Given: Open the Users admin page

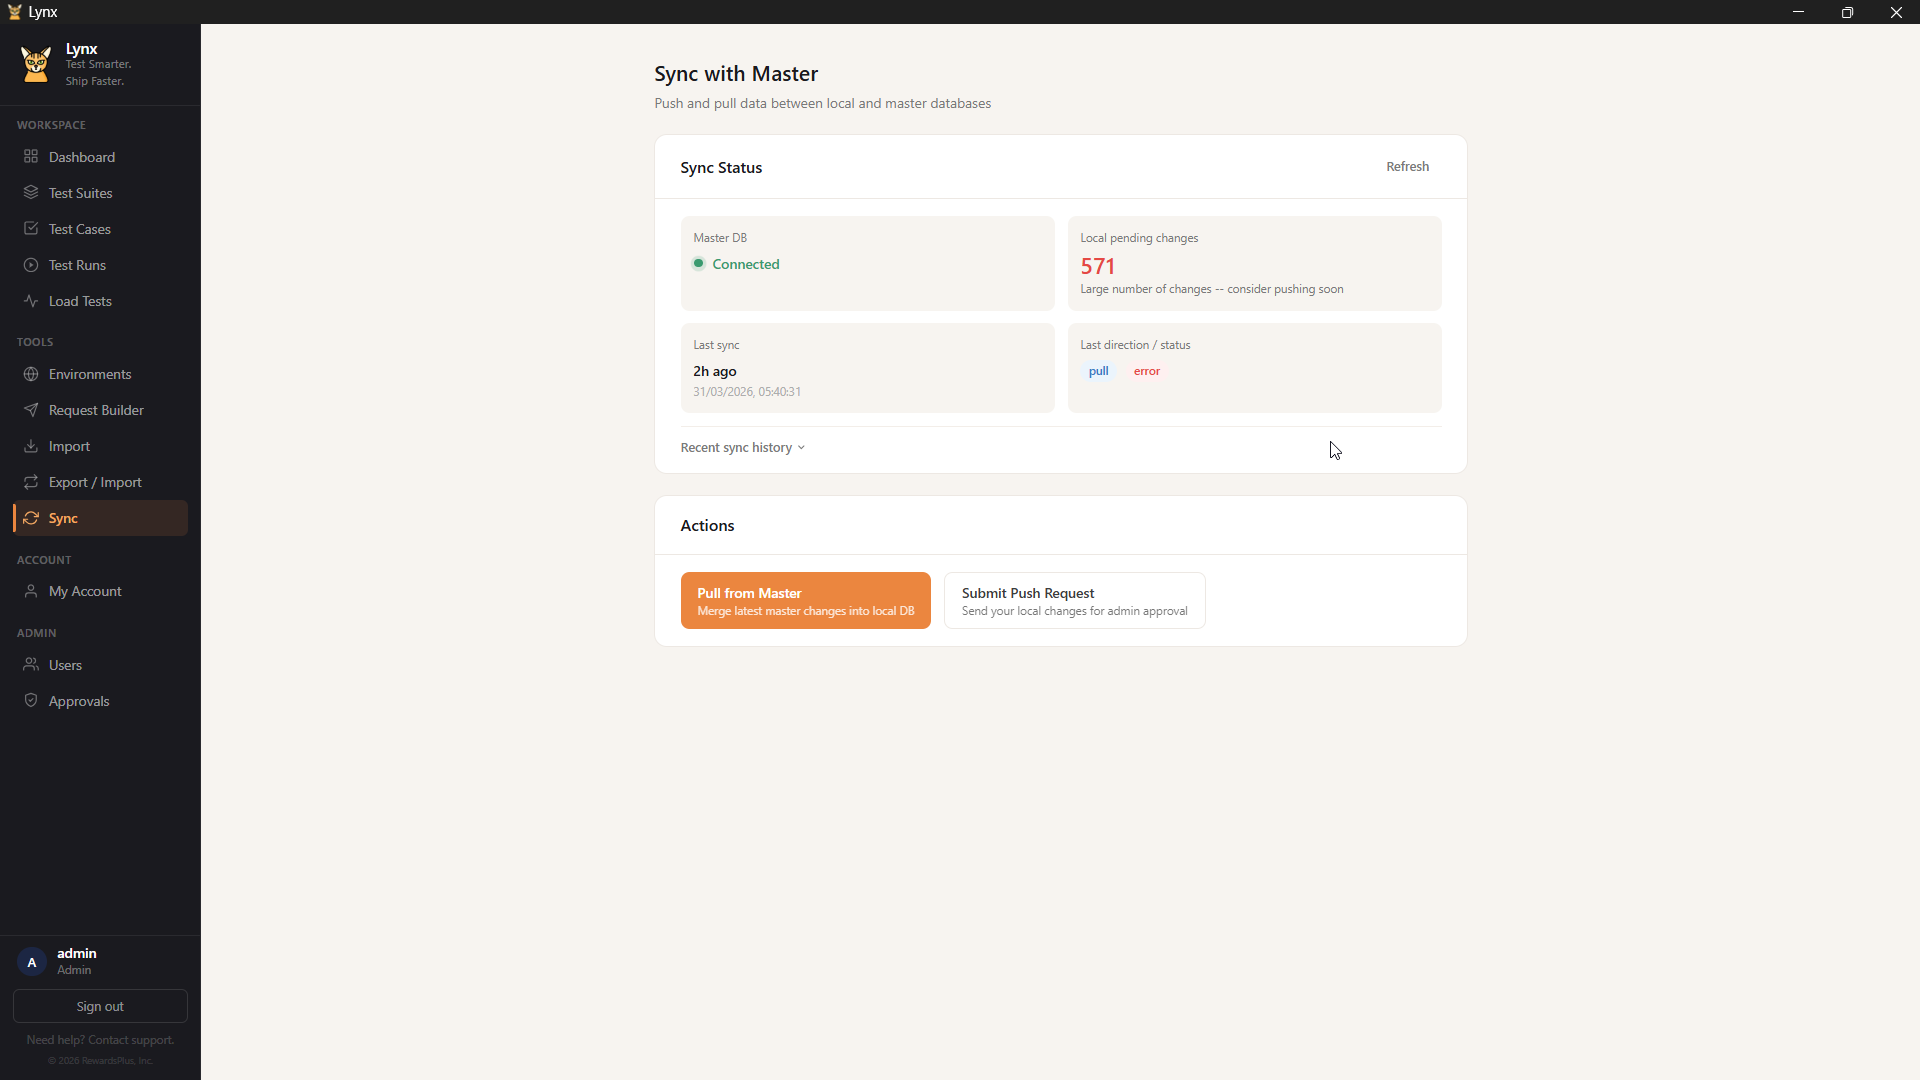Looking at the screenshot, I should click(x=65, y=665).
